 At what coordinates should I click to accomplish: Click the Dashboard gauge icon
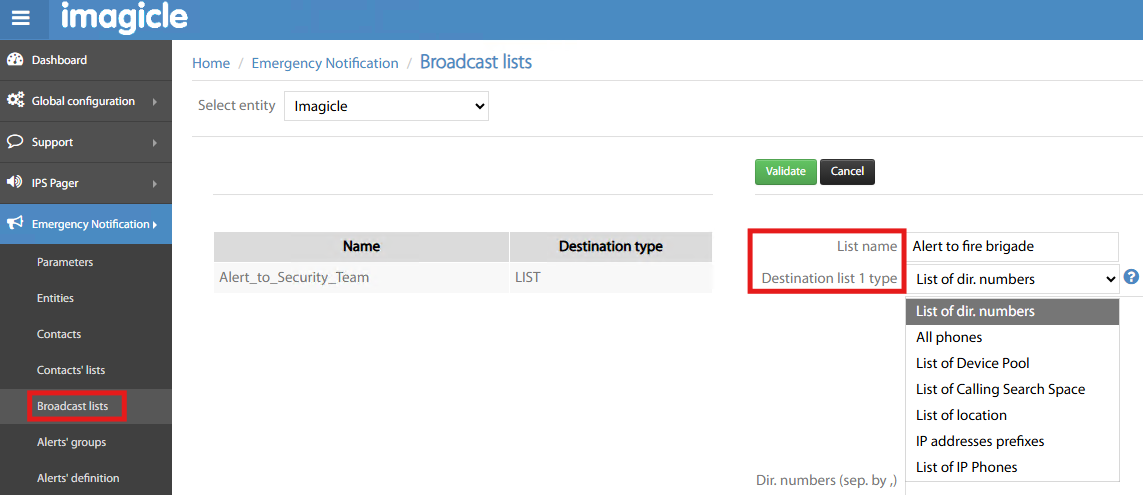click(x=15, y=60)
